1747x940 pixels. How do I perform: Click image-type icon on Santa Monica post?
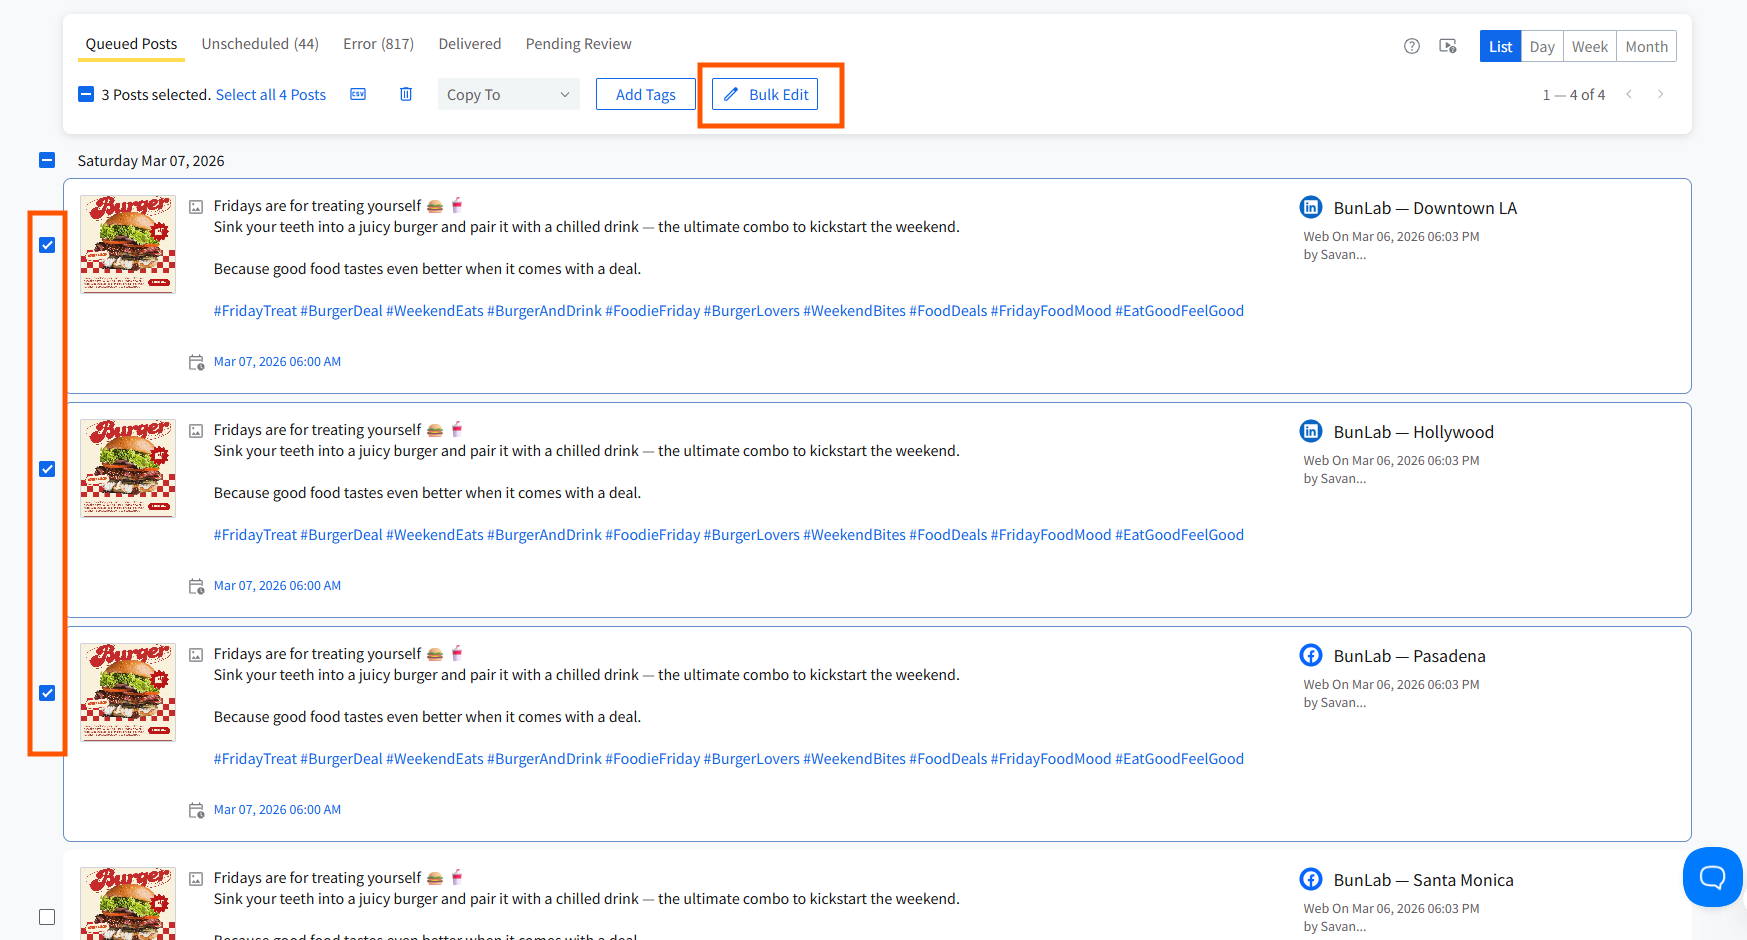click(x=196, y=879)
